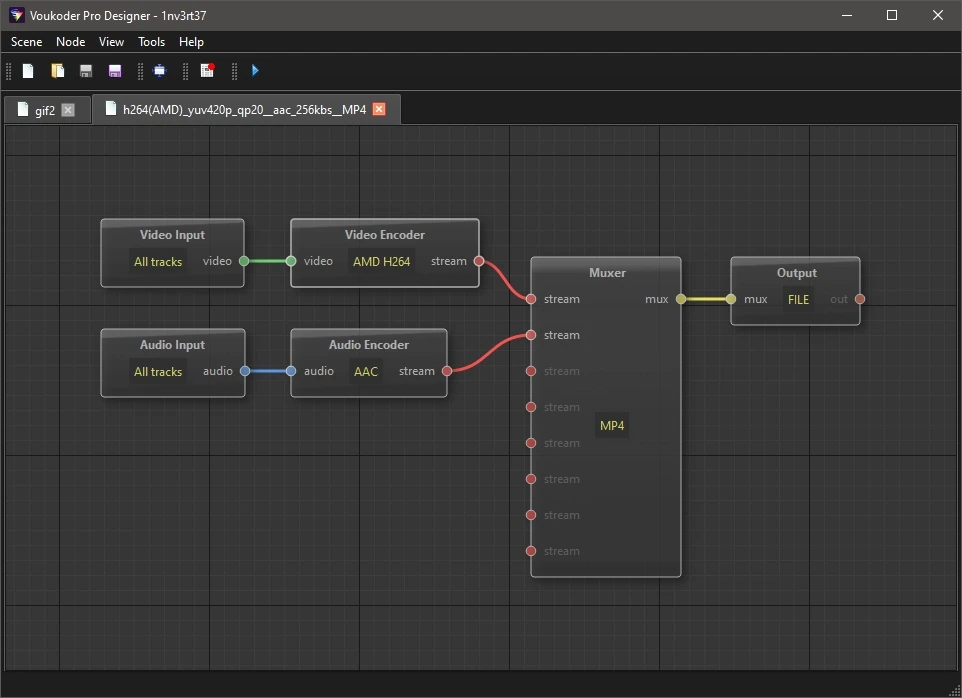Viewport: 962px width, 698px height.
Task: Click the yellow mux input port on Output
Action: (x=731, y=299)
